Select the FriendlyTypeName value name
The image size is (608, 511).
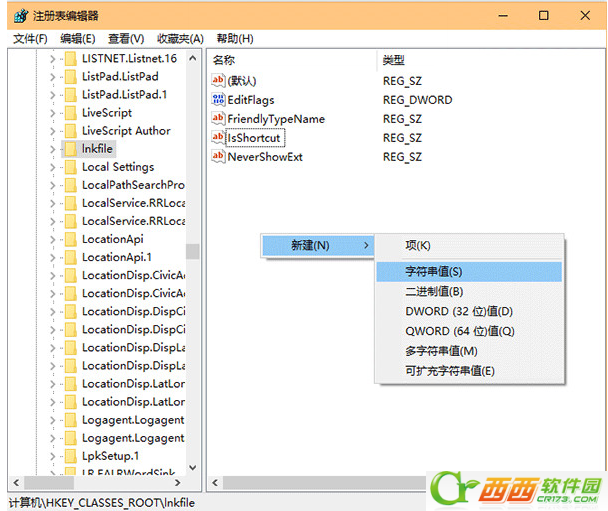coord(276,119)
